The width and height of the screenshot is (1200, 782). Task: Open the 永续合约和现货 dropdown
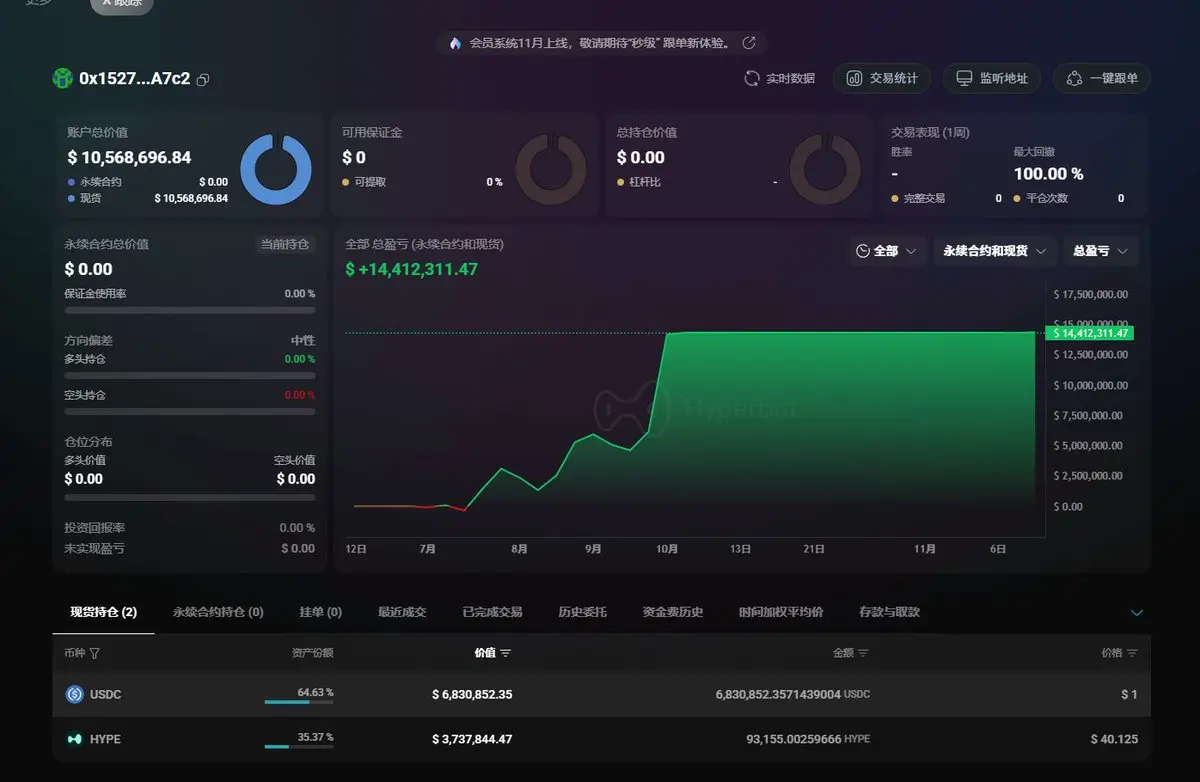(x=995, y=251)
